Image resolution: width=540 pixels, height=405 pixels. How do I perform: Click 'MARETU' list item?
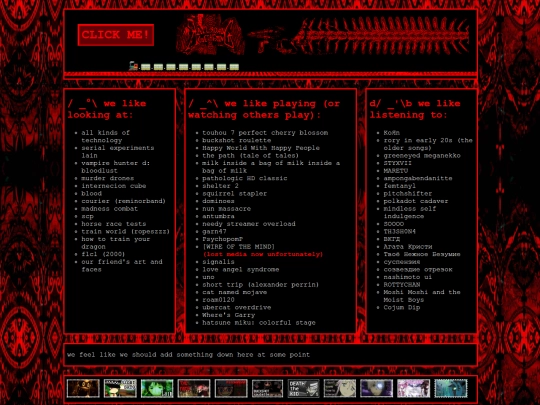tap(396, 171)
